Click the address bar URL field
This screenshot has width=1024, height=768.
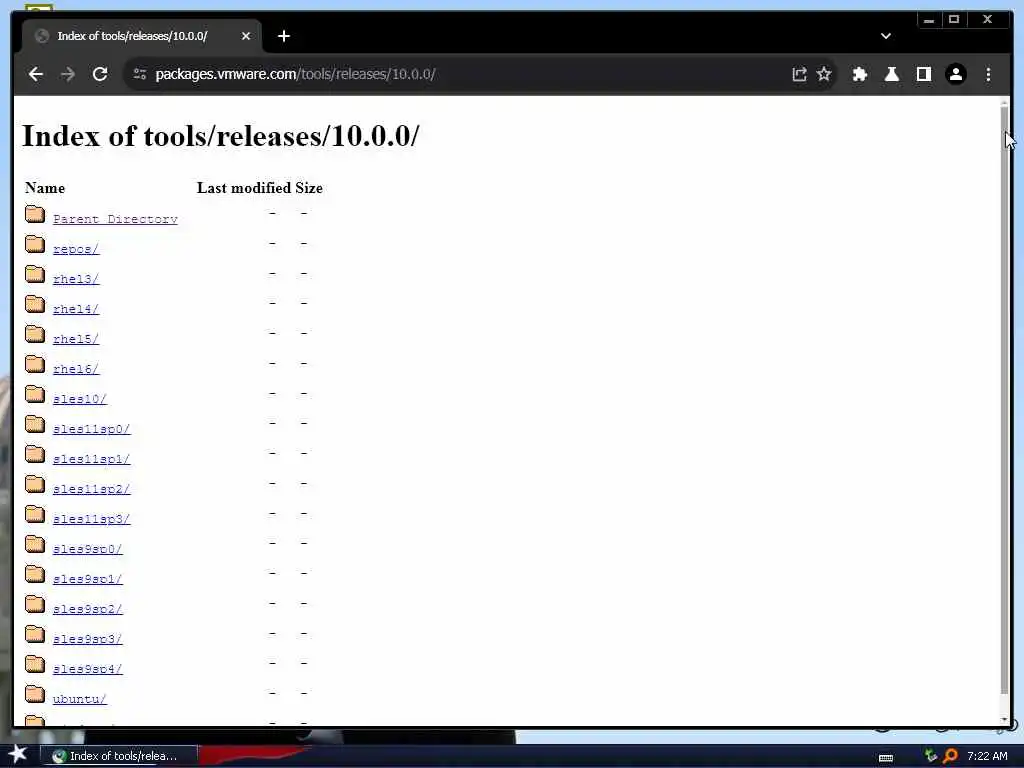(x=457, y=74)
